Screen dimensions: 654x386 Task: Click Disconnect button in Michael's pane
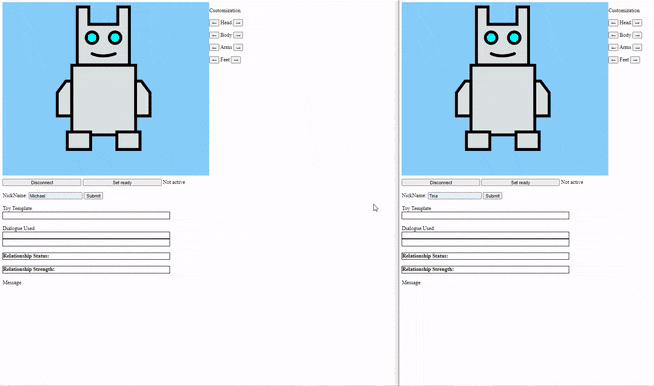42,182
